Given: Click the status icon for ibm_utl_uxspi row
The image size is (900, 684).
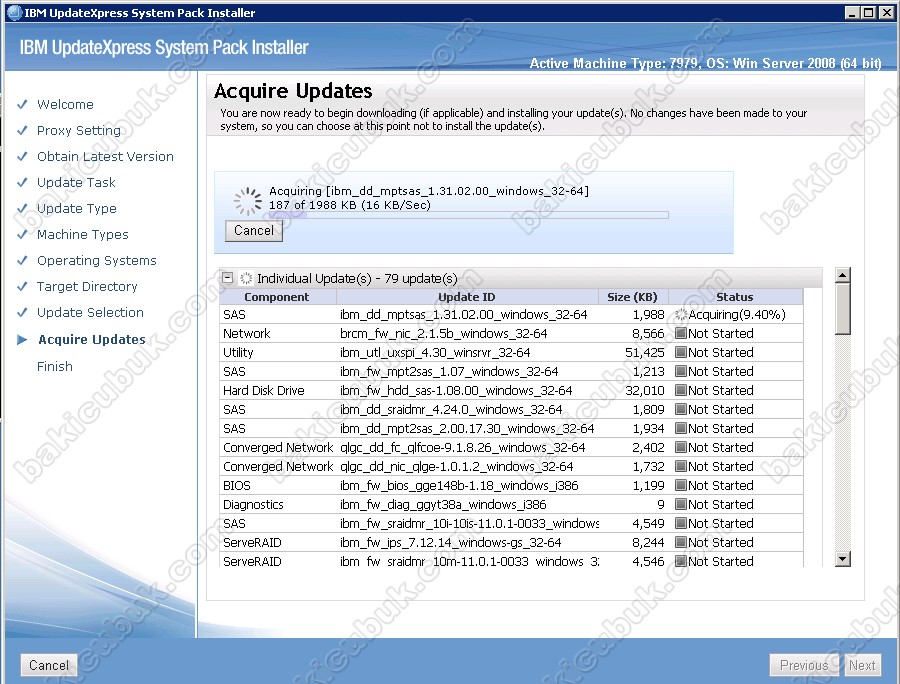Looking at the screenshot, I should pos(681,352).
